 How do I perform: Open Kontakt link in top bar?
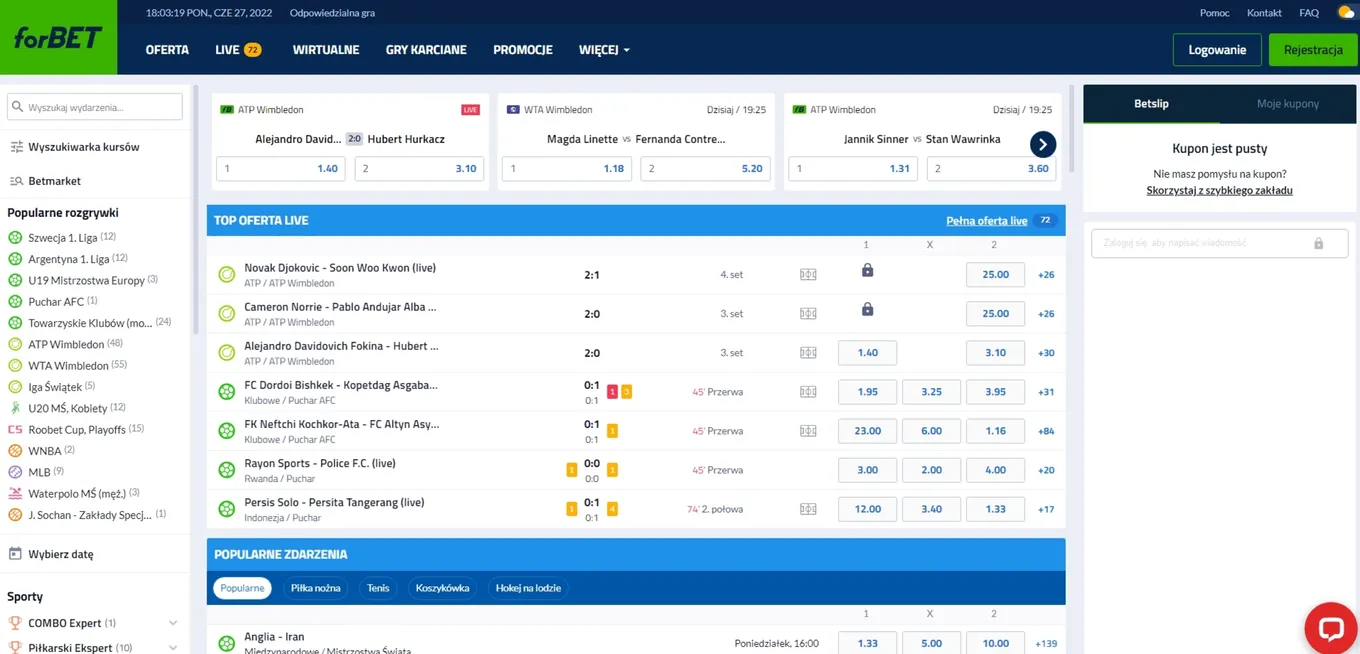tap(1264, 13)
